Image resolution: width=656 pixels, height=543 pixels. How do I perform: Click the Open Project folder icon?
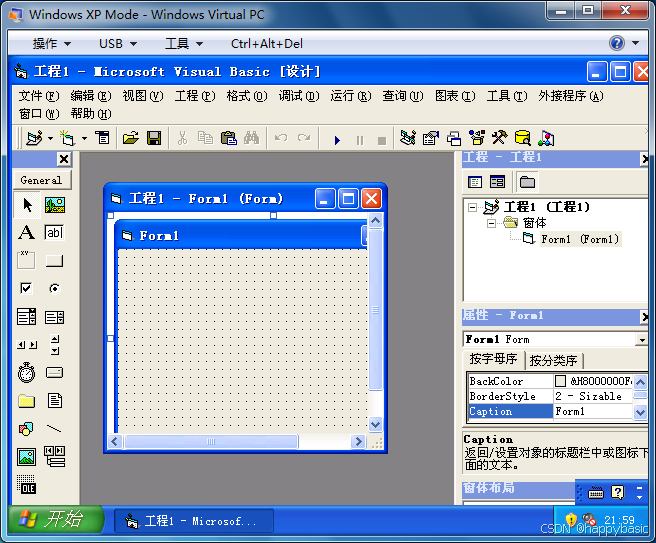tap(131, 138)
